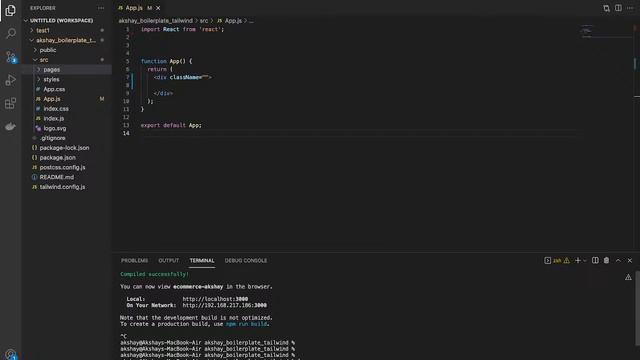This screenshot has height=360, width=640.
Task: Open the Search view in activity bar
Action: (11, 33)
